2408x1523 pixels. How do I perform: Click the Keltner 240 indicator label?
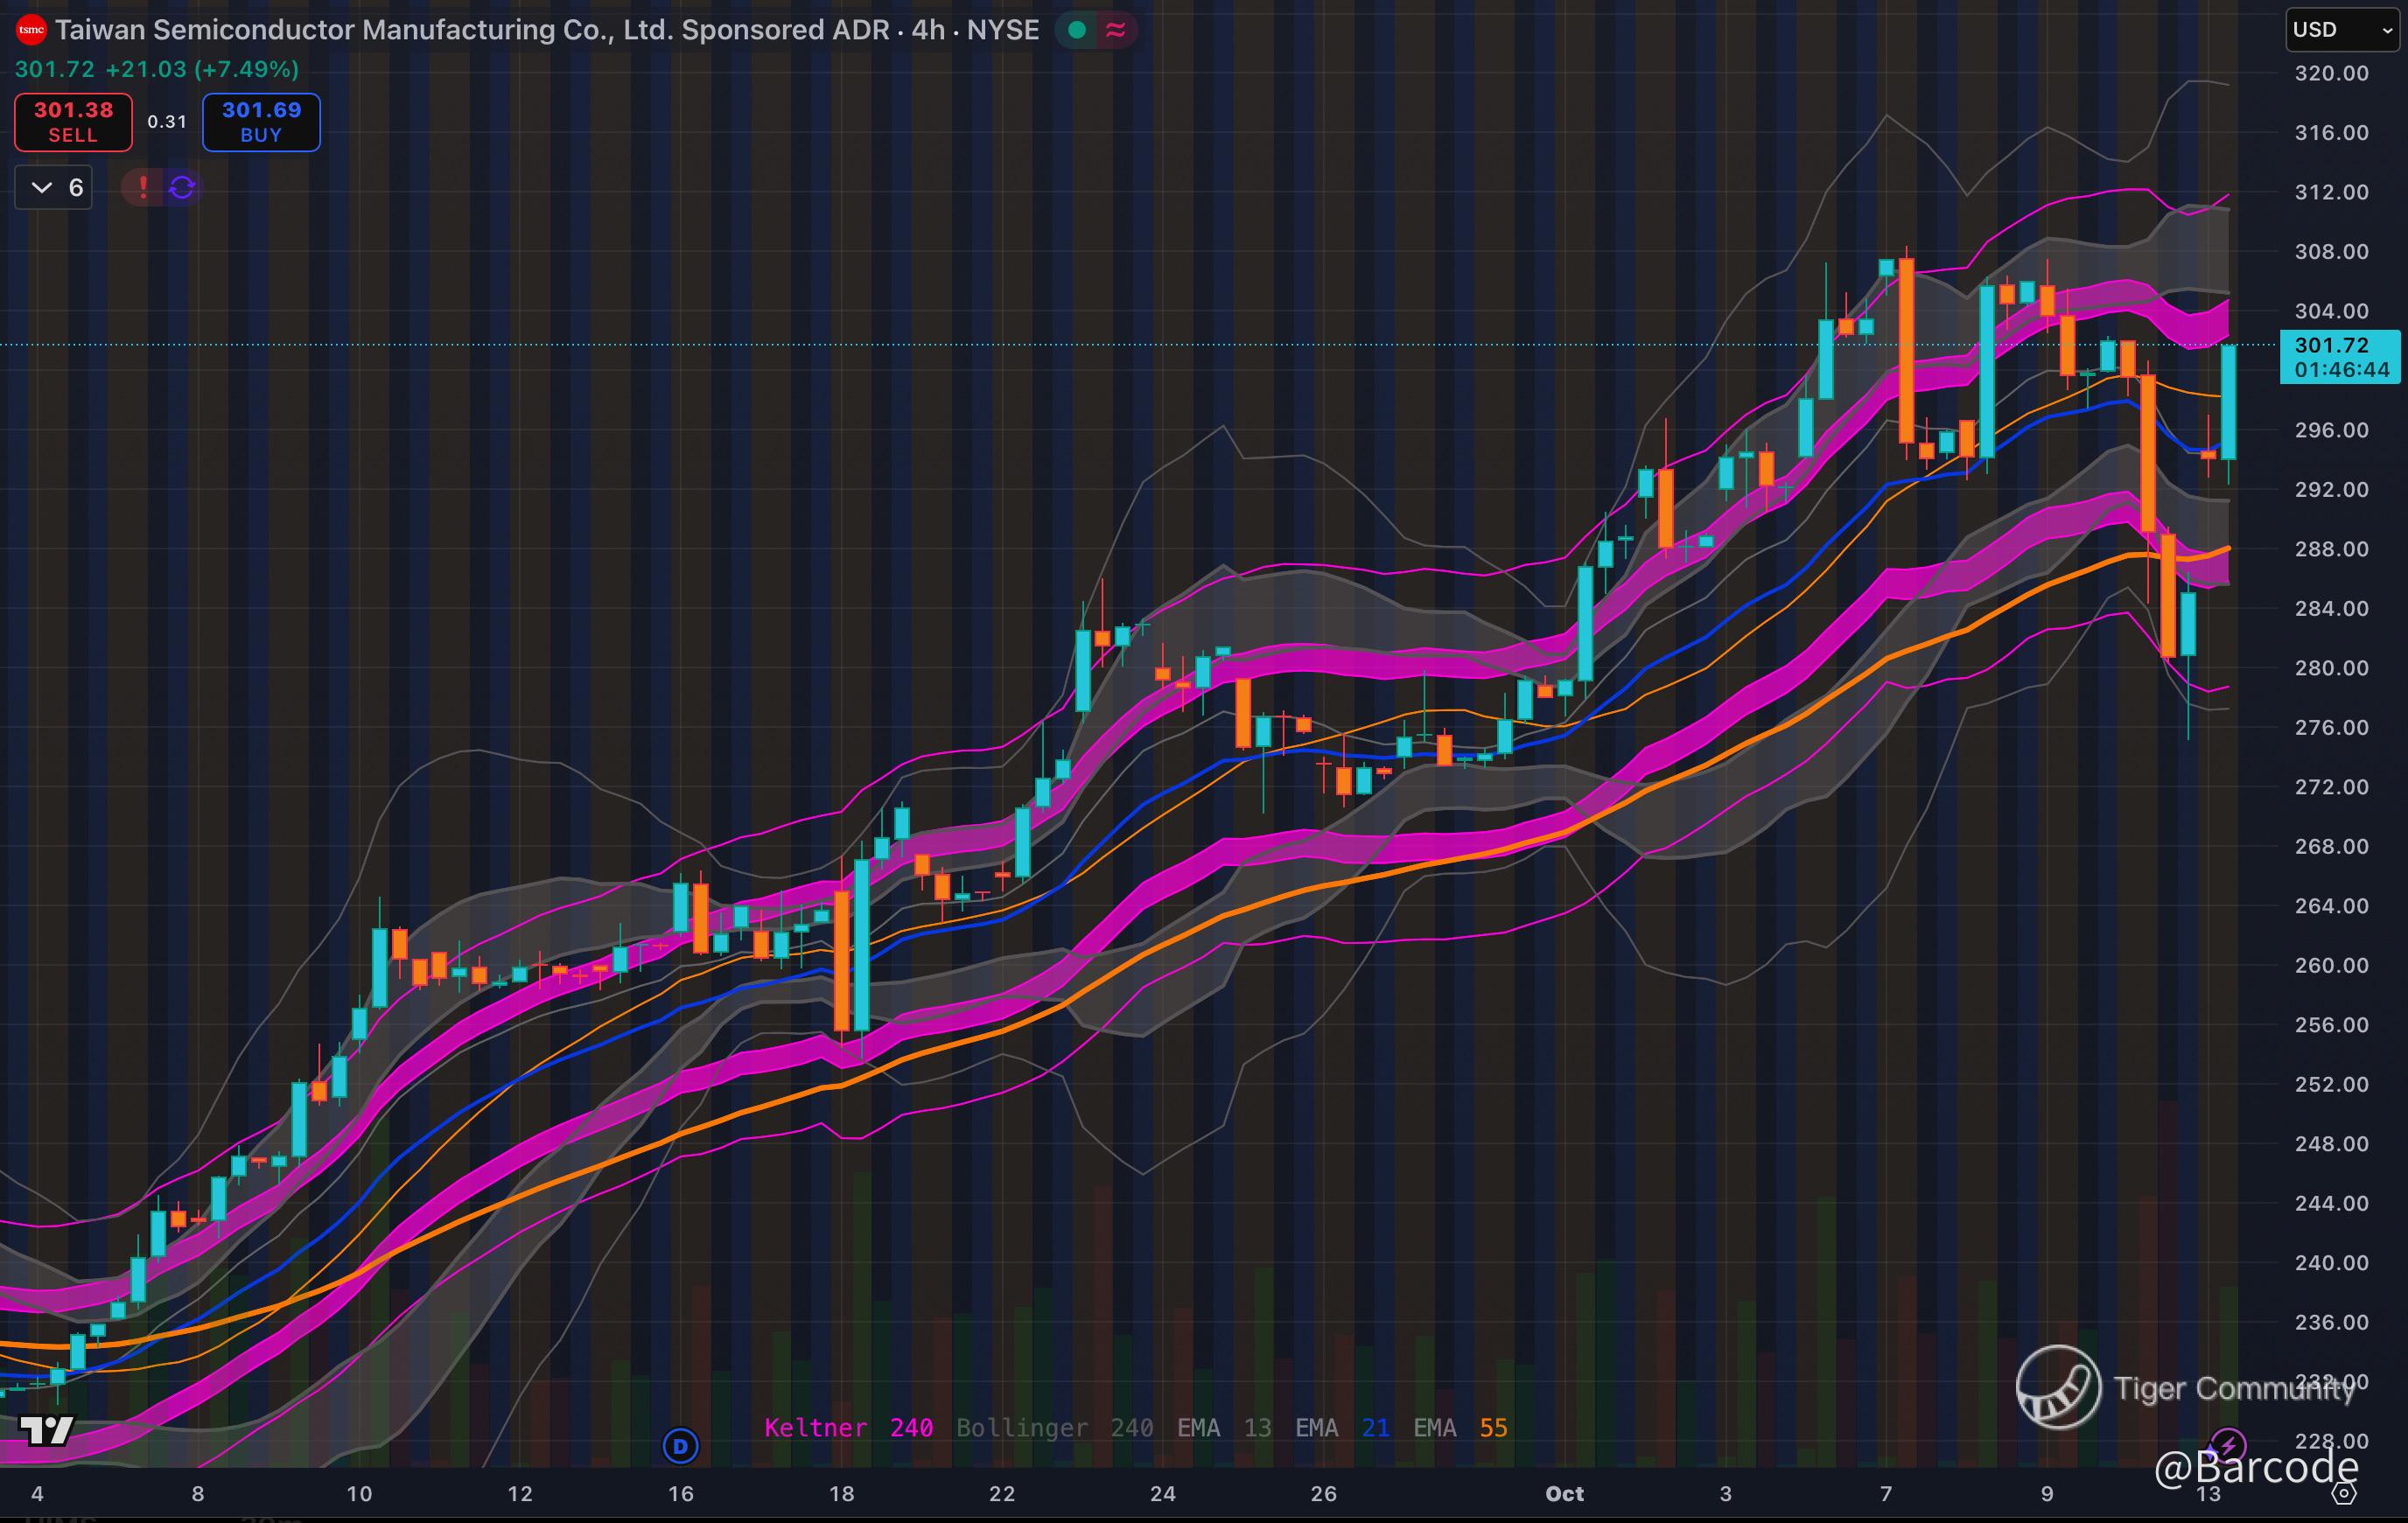848,1427
